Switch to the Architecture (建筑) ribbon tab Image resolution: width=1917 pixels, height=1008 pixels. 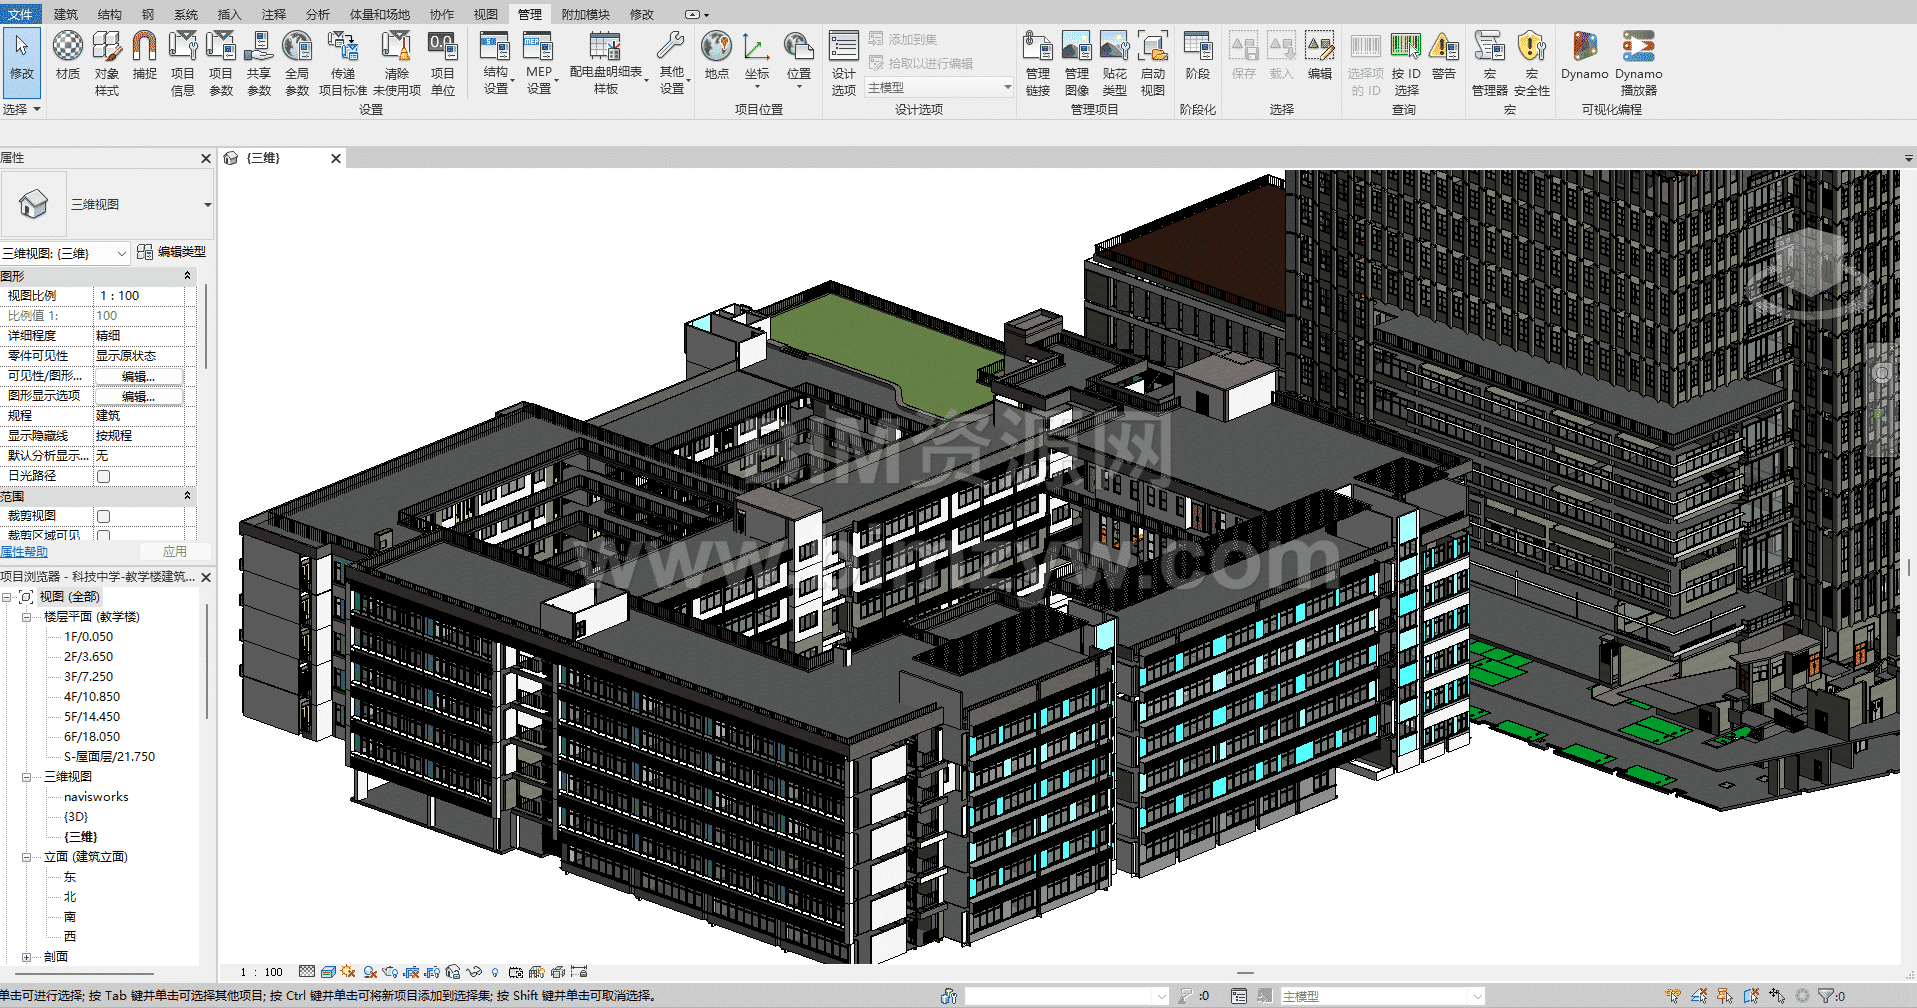click(66, 14)
